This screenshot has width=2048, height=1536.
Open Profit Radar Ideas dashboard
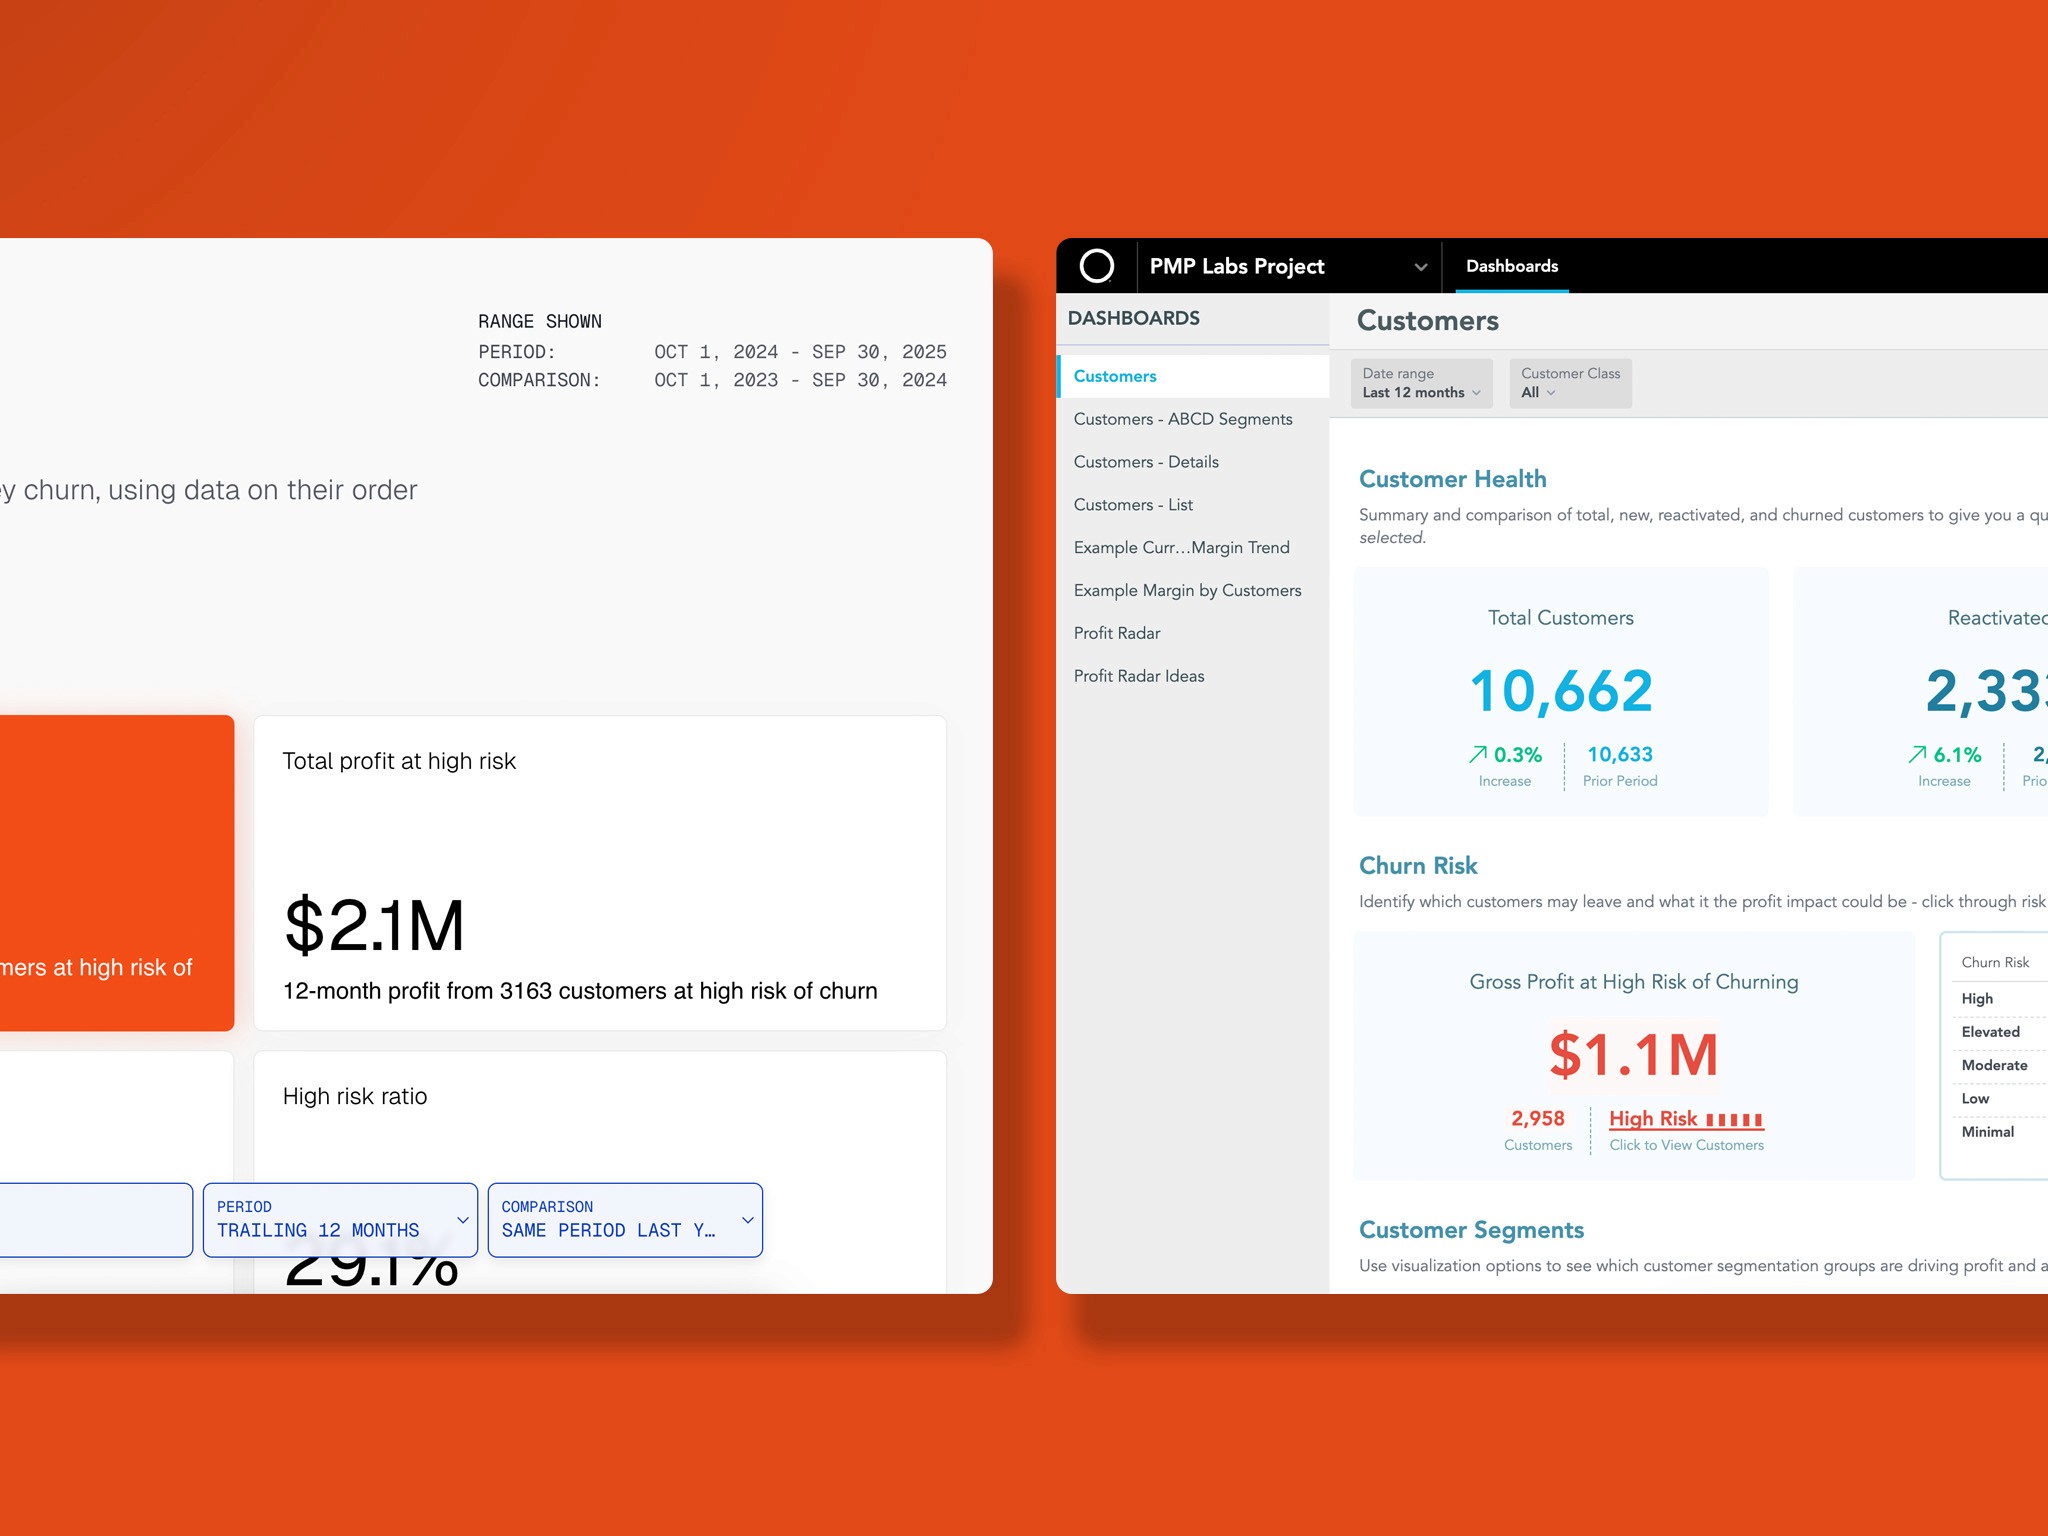pos(1138,676)
